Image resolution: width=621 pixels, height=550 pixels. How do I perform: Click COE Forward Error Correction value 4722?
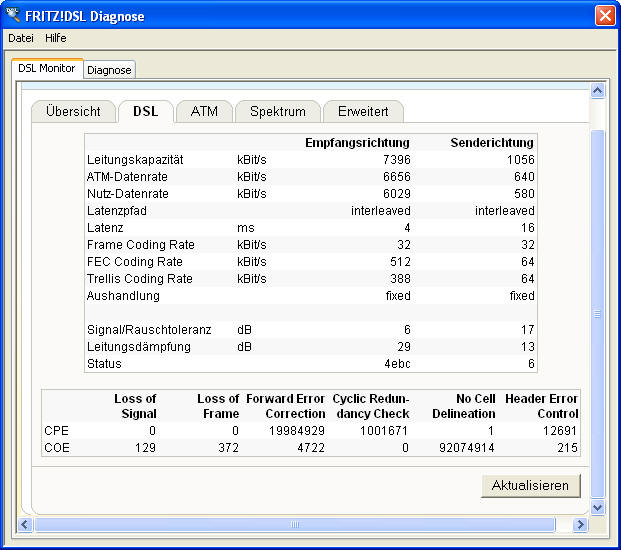click(311, 448)
